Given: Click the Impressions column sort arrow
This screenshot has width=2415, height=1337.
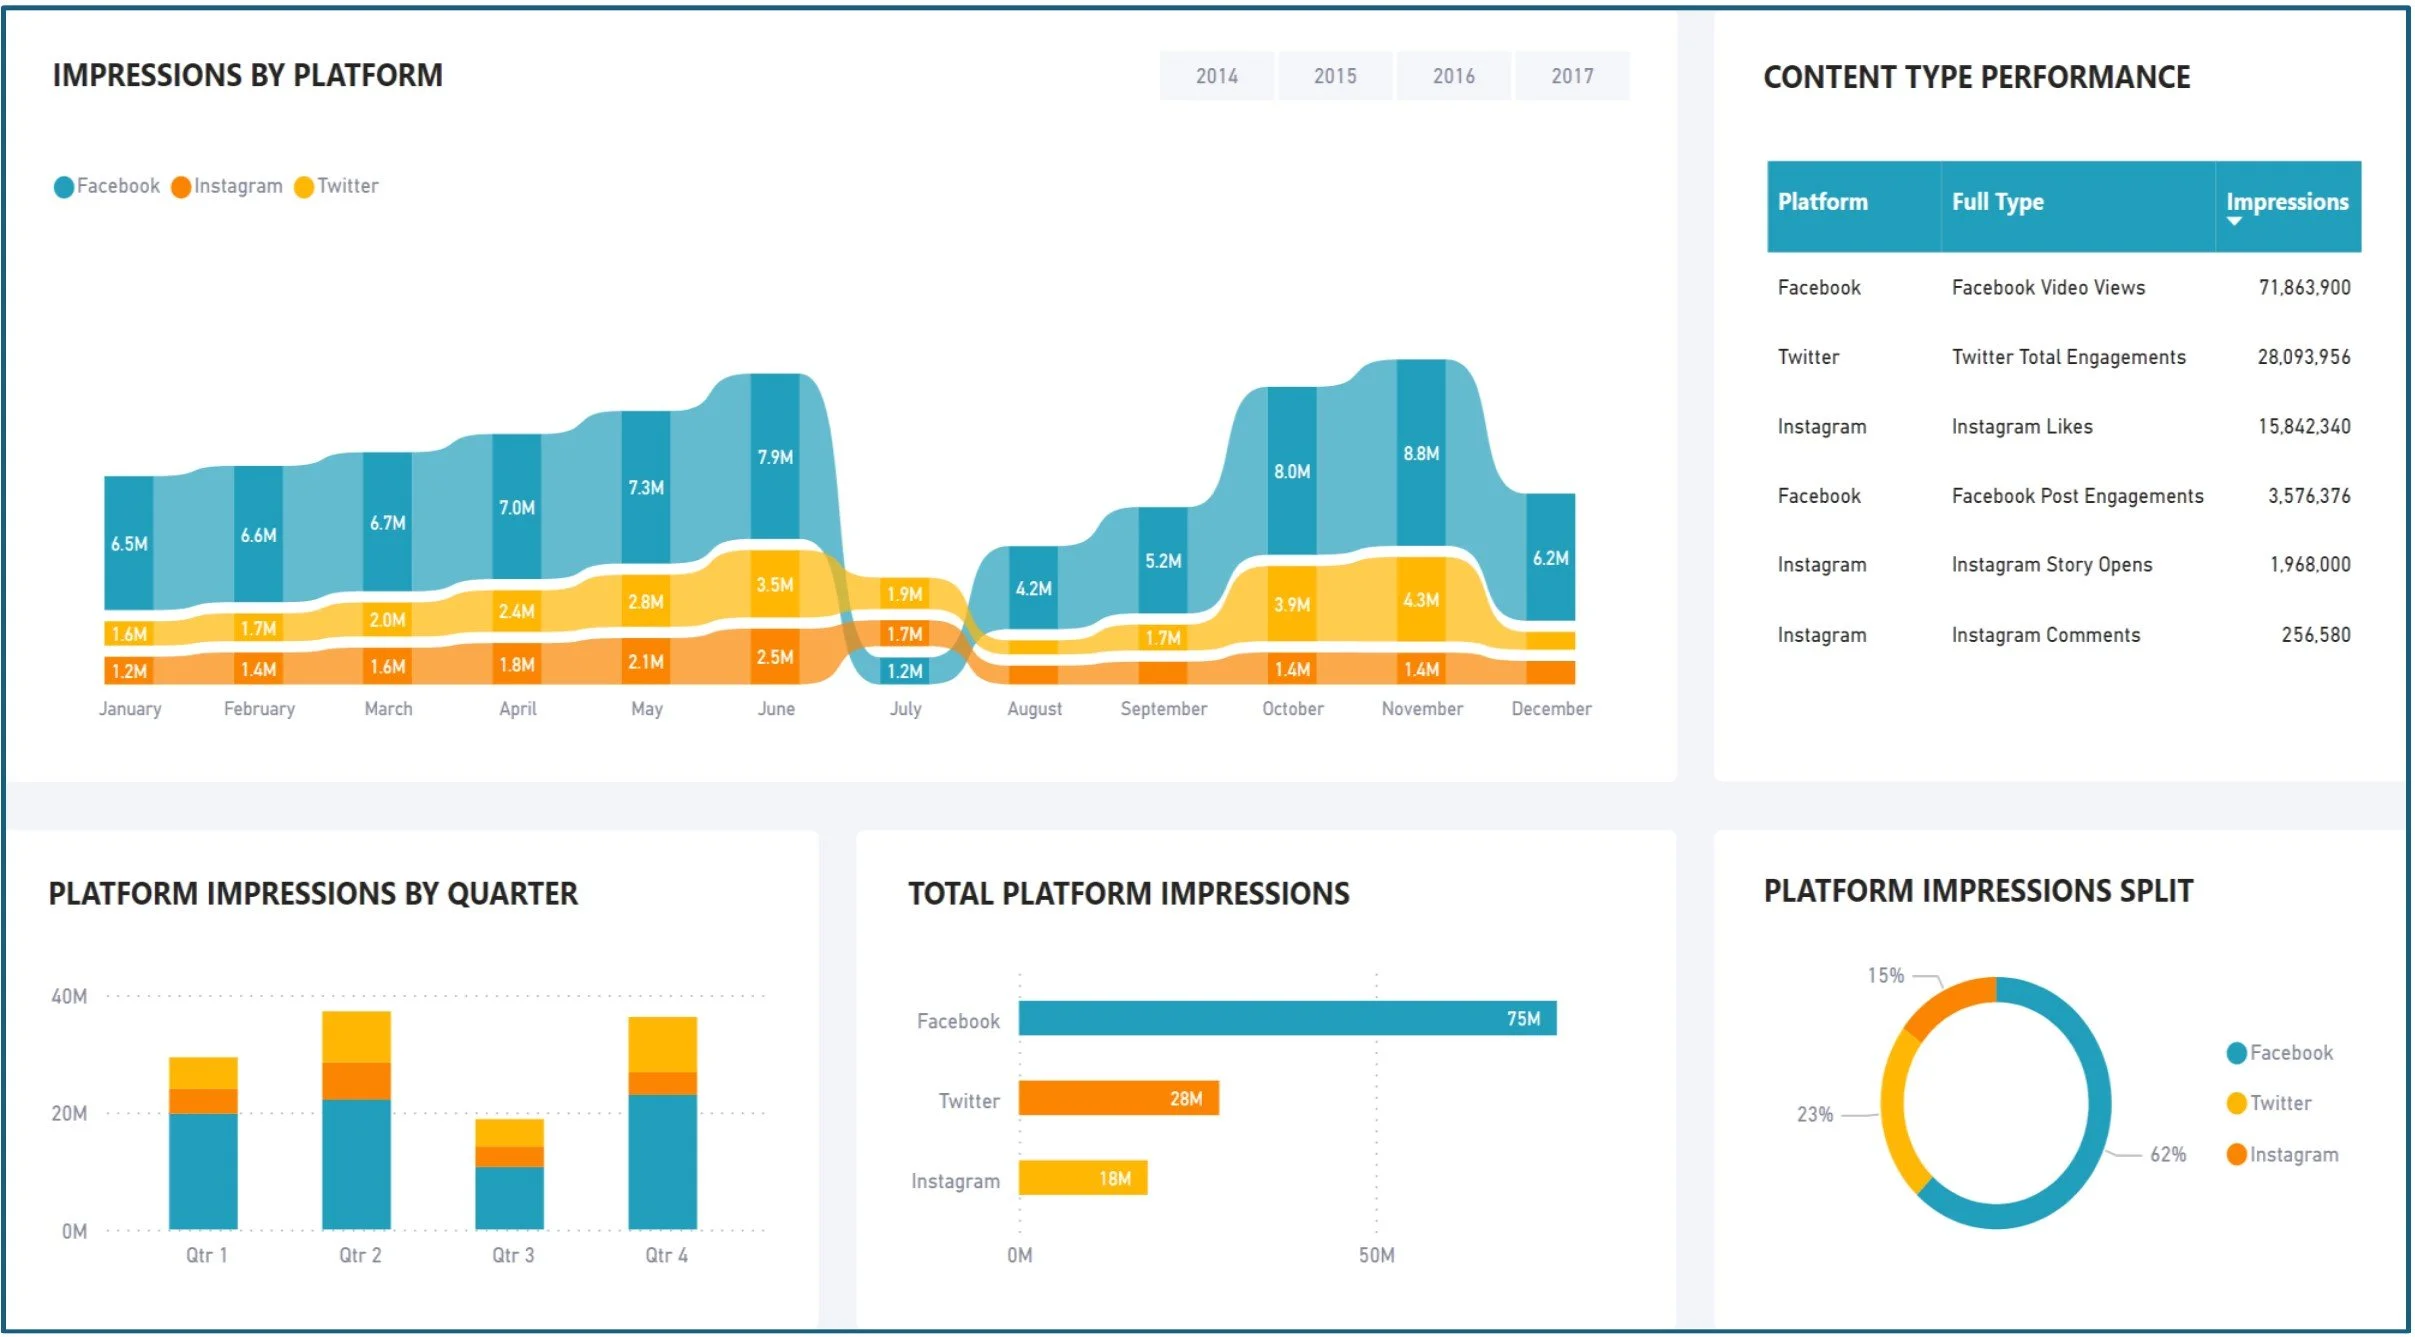Looking at the screenshot, I should click(2234, 221).
